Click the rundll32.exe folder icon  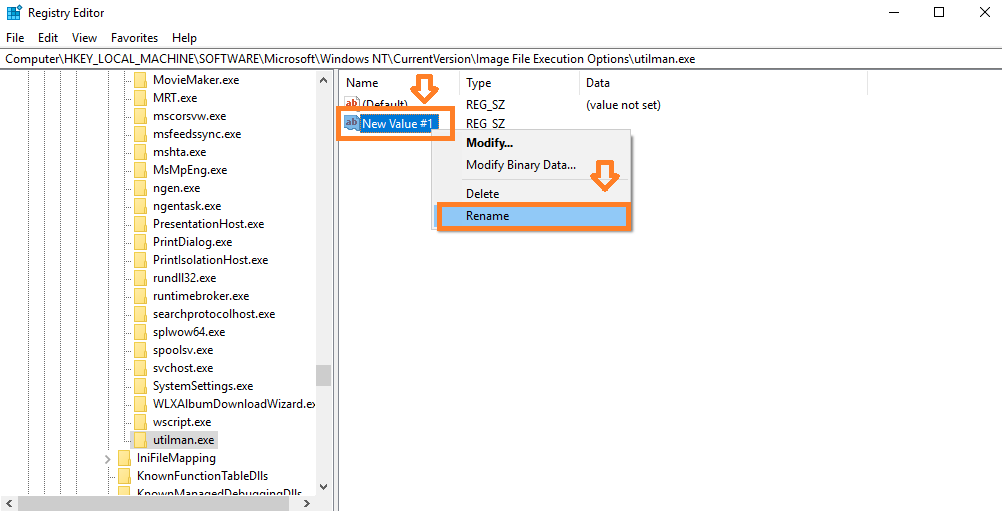coord(140,278)
